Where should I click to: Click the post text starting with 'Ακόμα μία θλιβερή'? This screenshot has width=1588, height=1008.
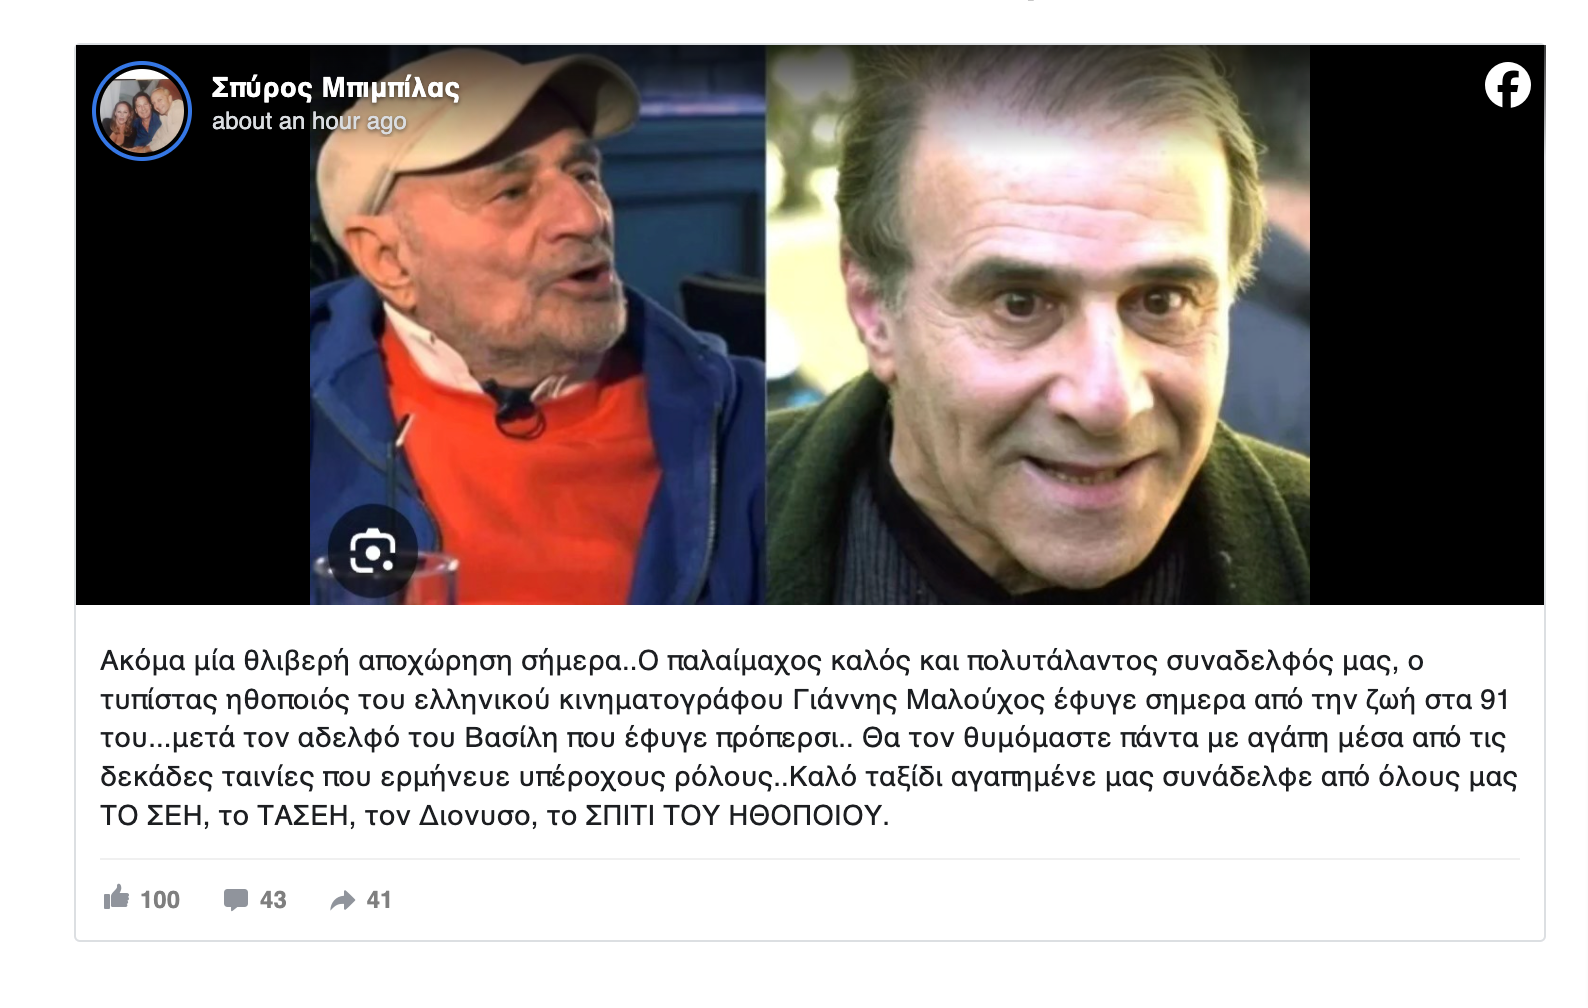[809, 738]
